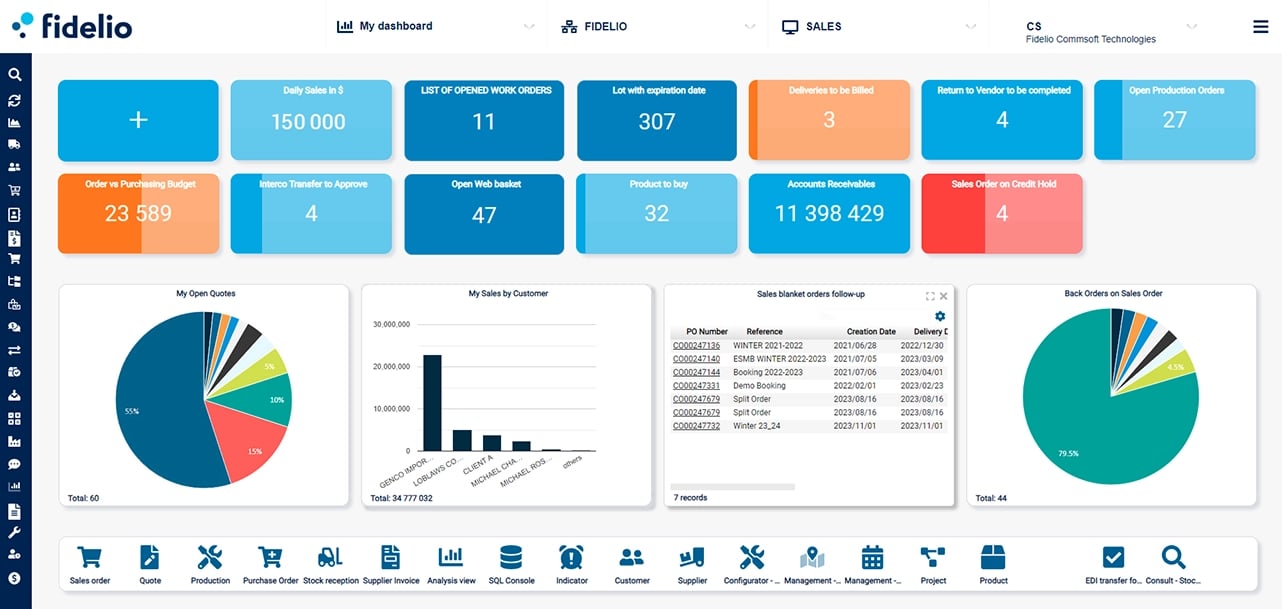Open Interco Transfer to Approve tile
Viewport: 1282px width, 609px height.
(x=311, y=214)
